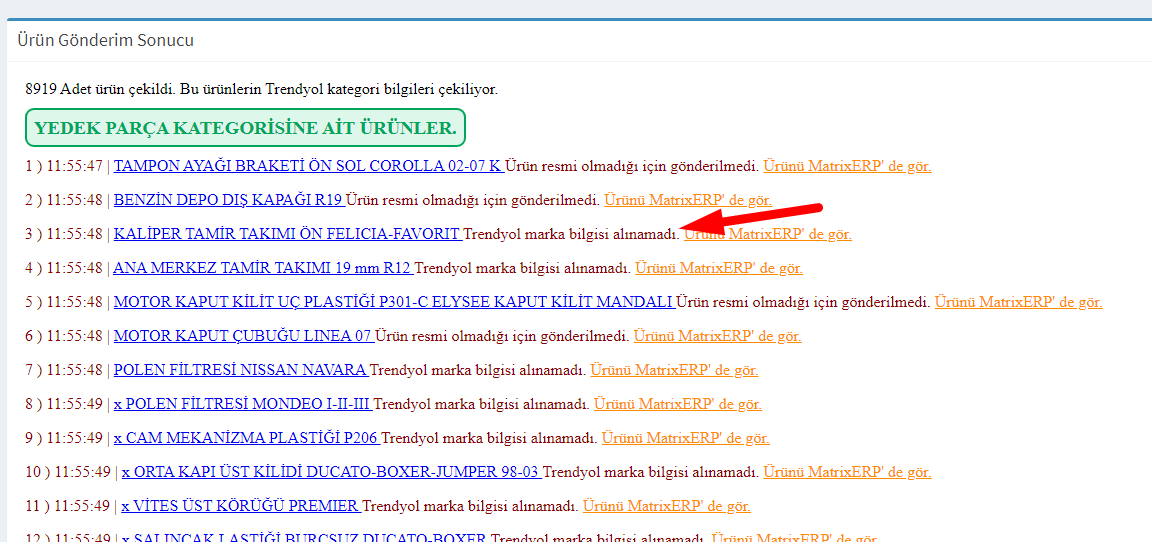Click the green YEDEK PARÇA KATEGORİSİNE AİT ÜRÜNLER banner
This screenshot has height=542, width=1152.
(x=245, y=128)
